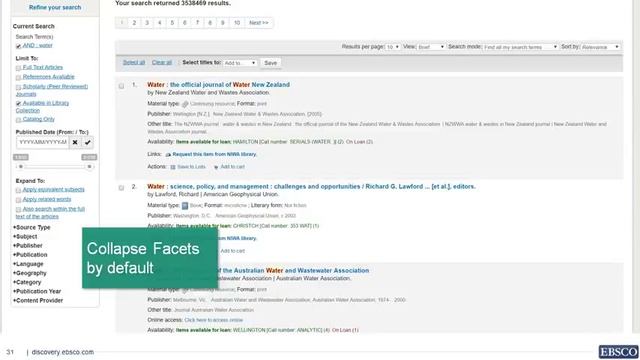
Task: Expand the Source Type facet
Action: point(32,227)
